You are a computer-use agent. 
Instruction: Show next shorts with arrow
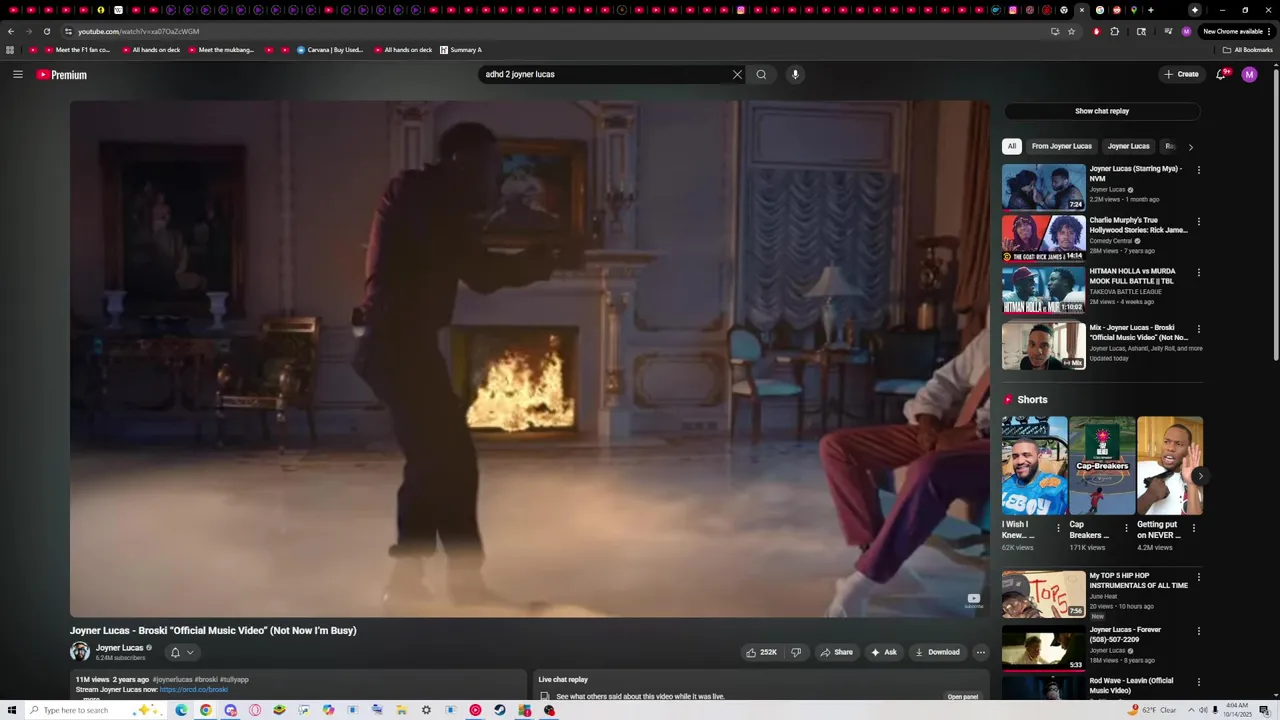(x=1200, y=476)
